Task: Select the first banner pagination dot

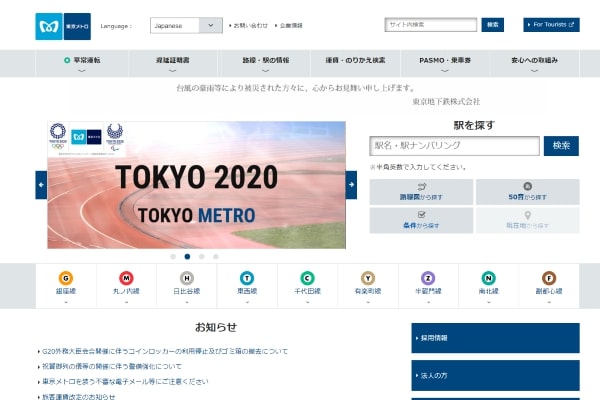Action: point(173,256)
